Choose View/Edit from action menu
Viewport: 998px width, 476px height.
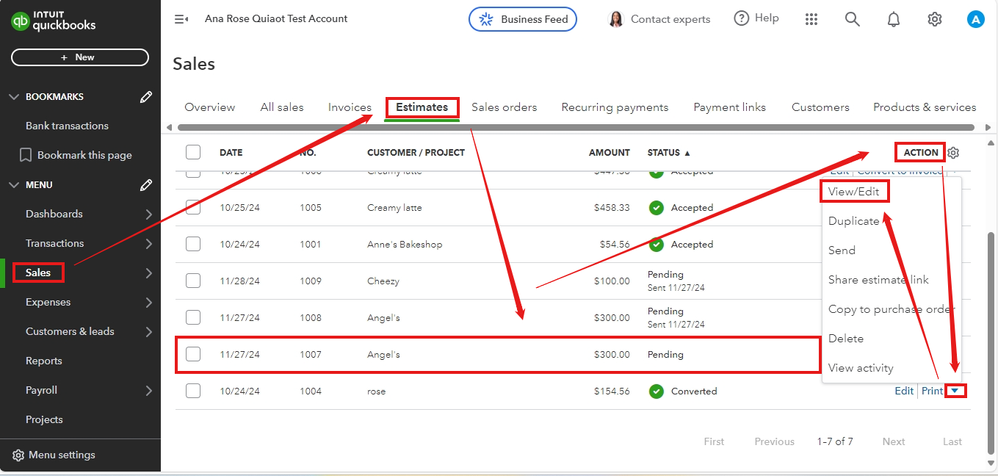(854, 192)
